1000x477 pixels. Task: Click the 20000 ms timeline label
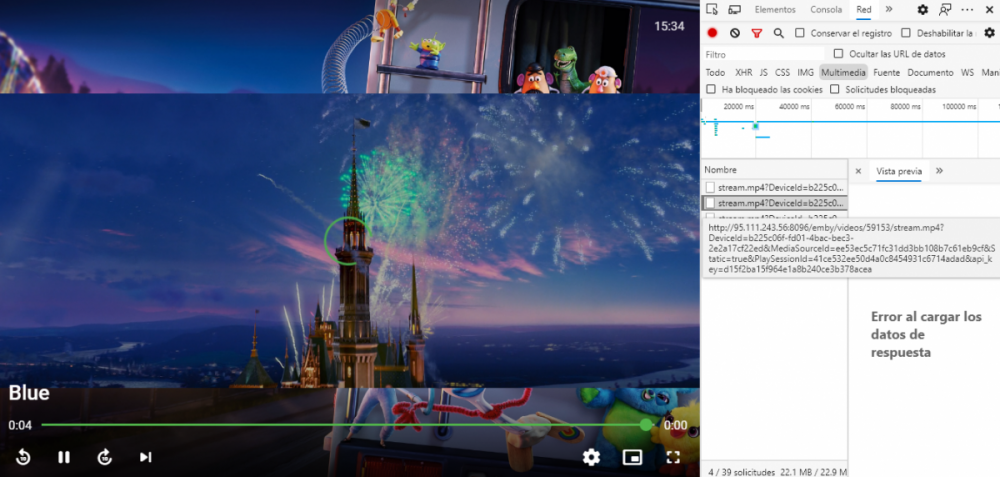(x=739, y=106)
